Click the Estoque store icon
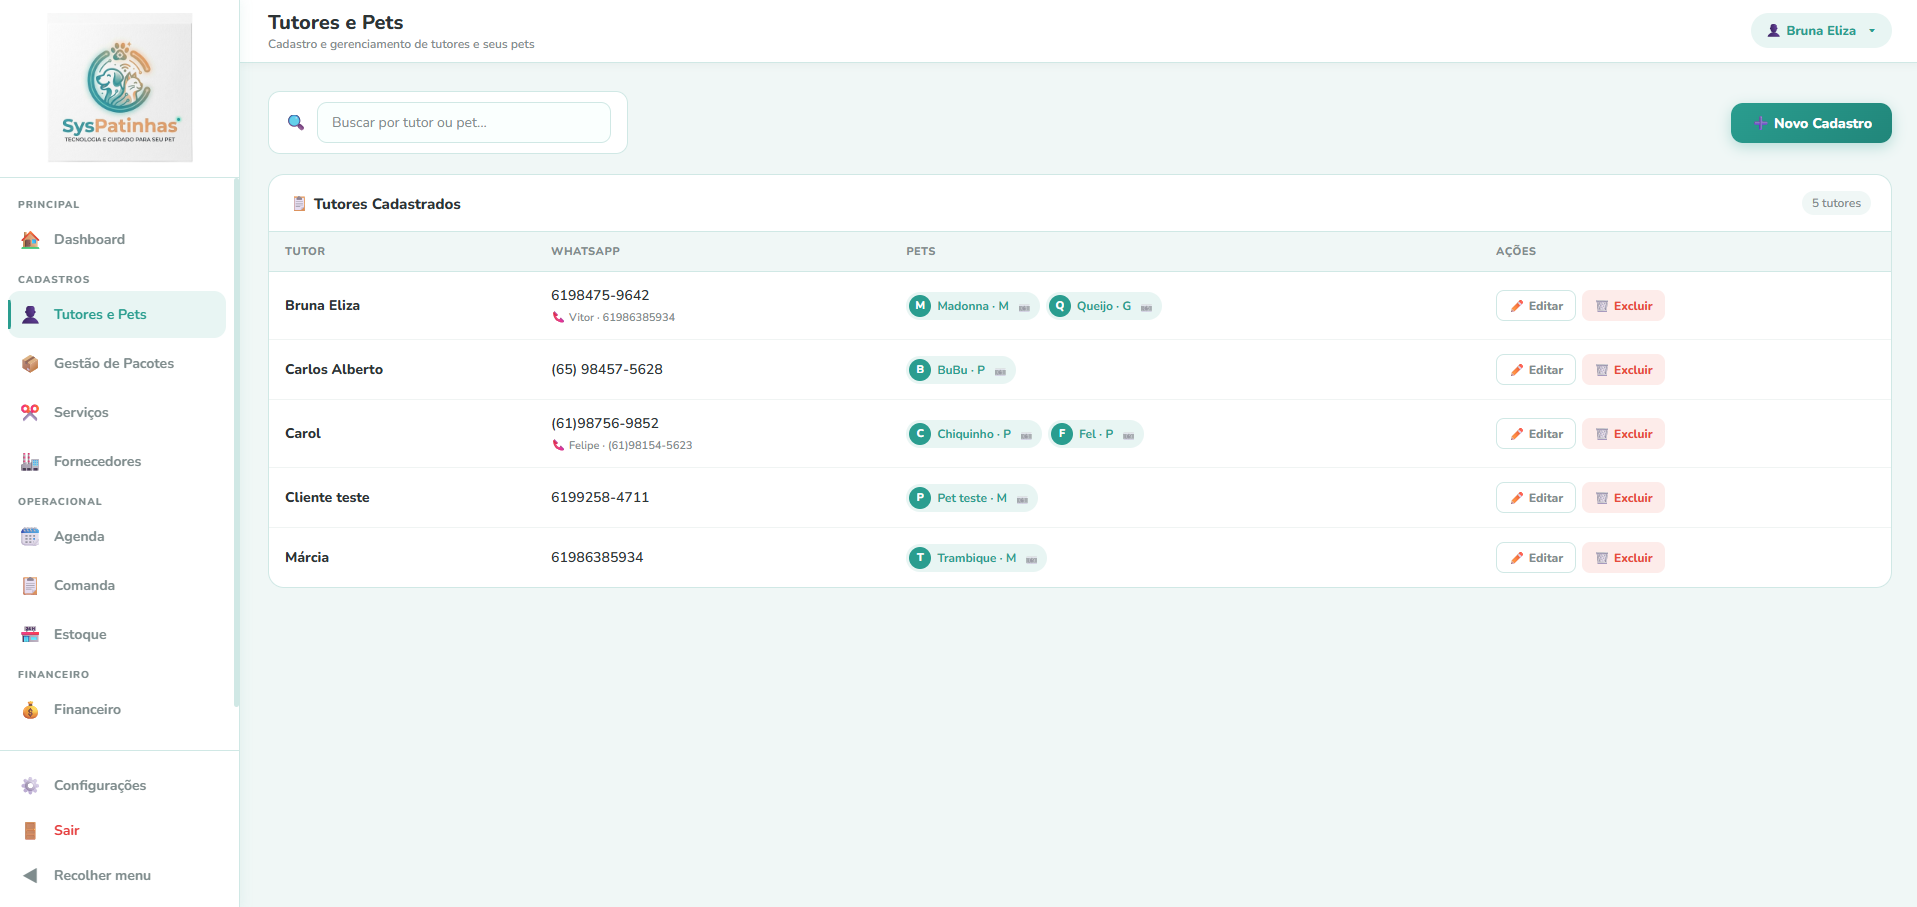1917x907 pixels. coord(30,635)
